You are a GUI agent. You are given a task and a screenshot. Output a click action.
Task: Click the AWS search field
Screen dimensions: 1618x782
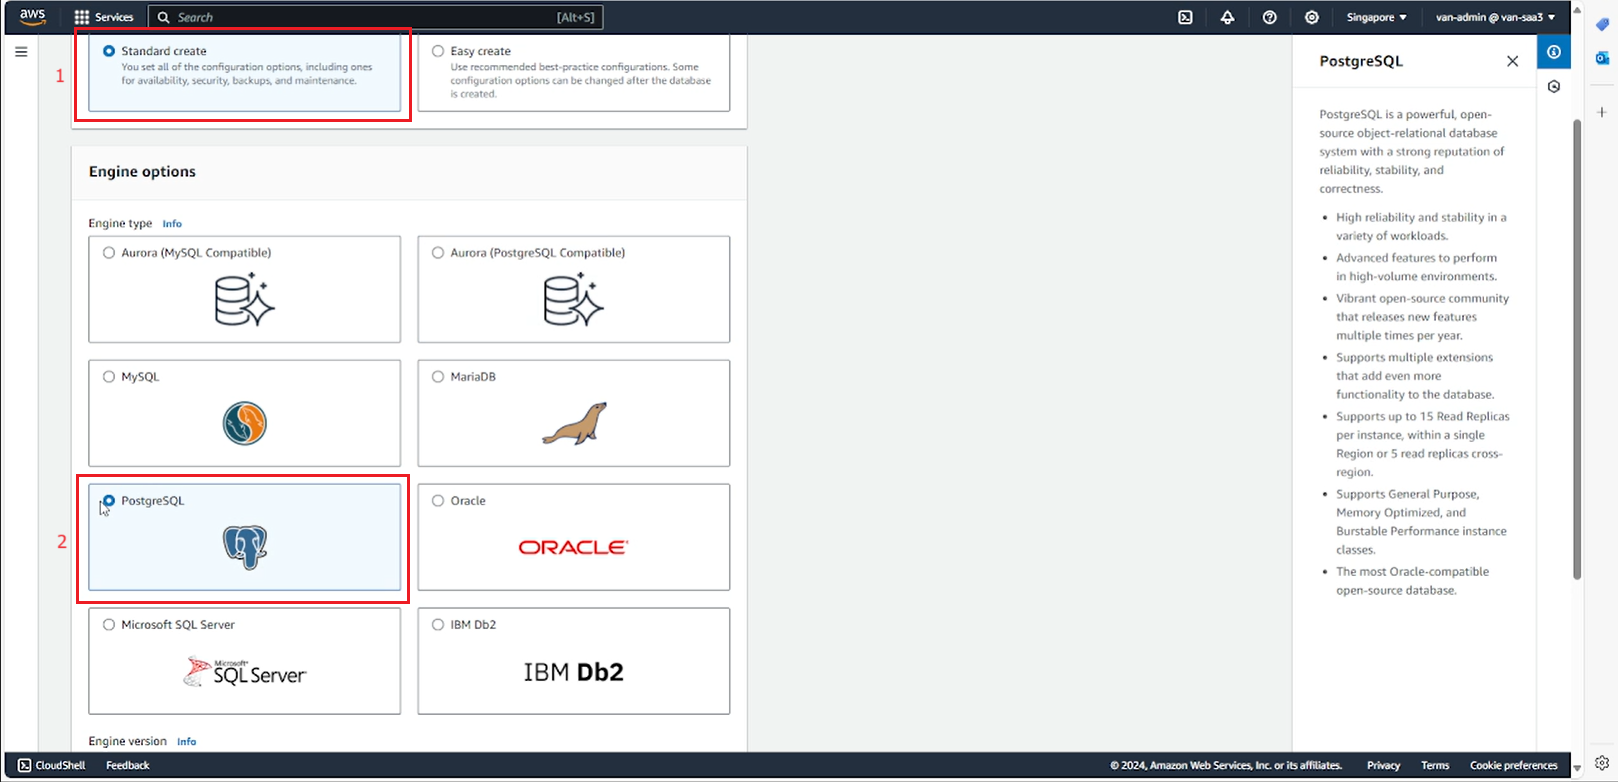[376, 17]
